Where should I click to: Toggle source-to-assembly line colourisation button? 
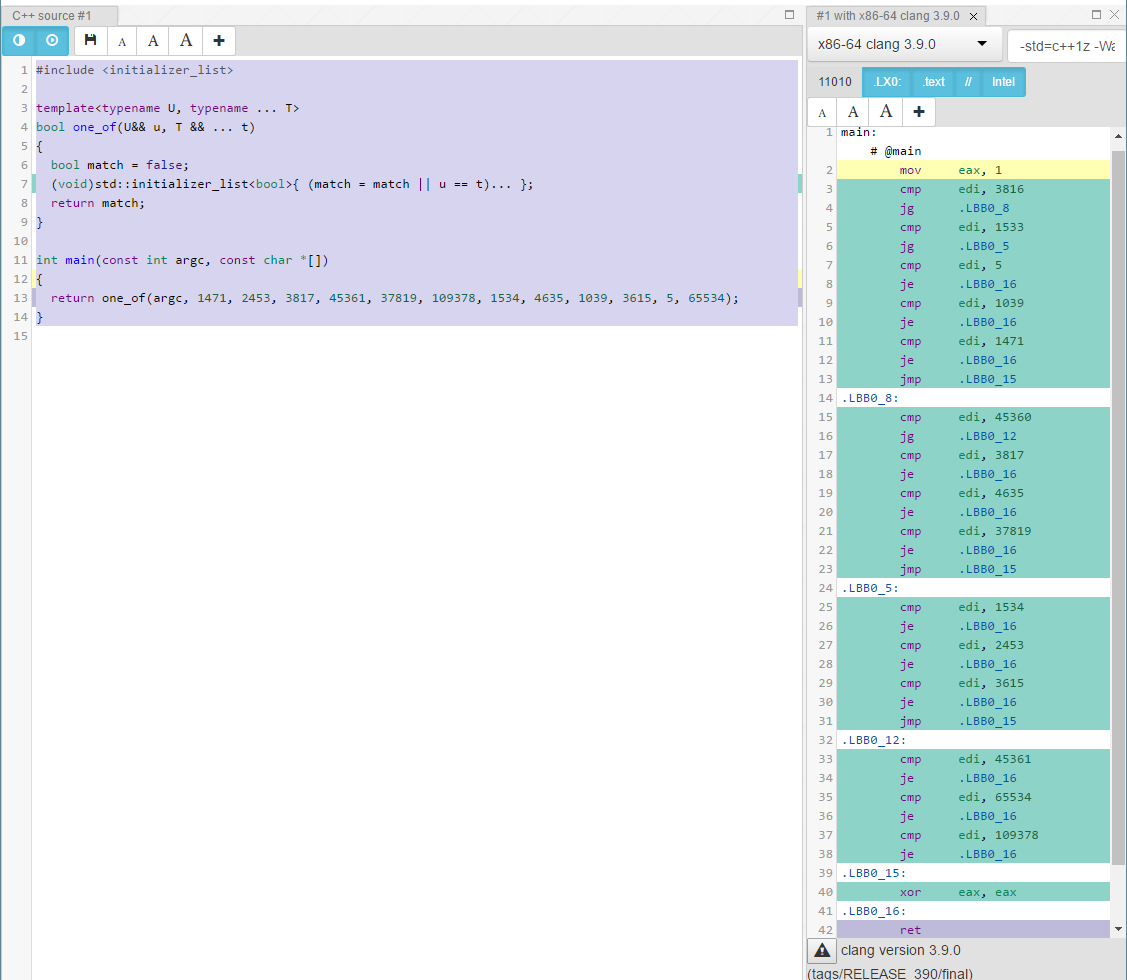[x=19, y=41]
